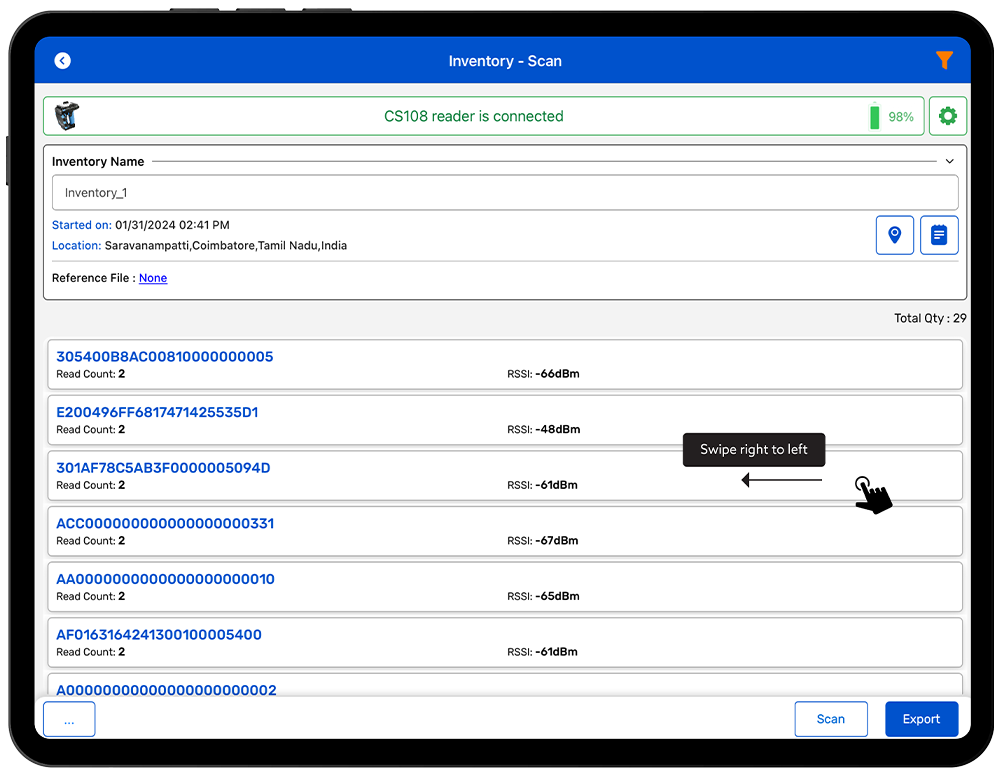Collapse the Inventory Name section chevron
1000x774 pixels.
[949, 161]
